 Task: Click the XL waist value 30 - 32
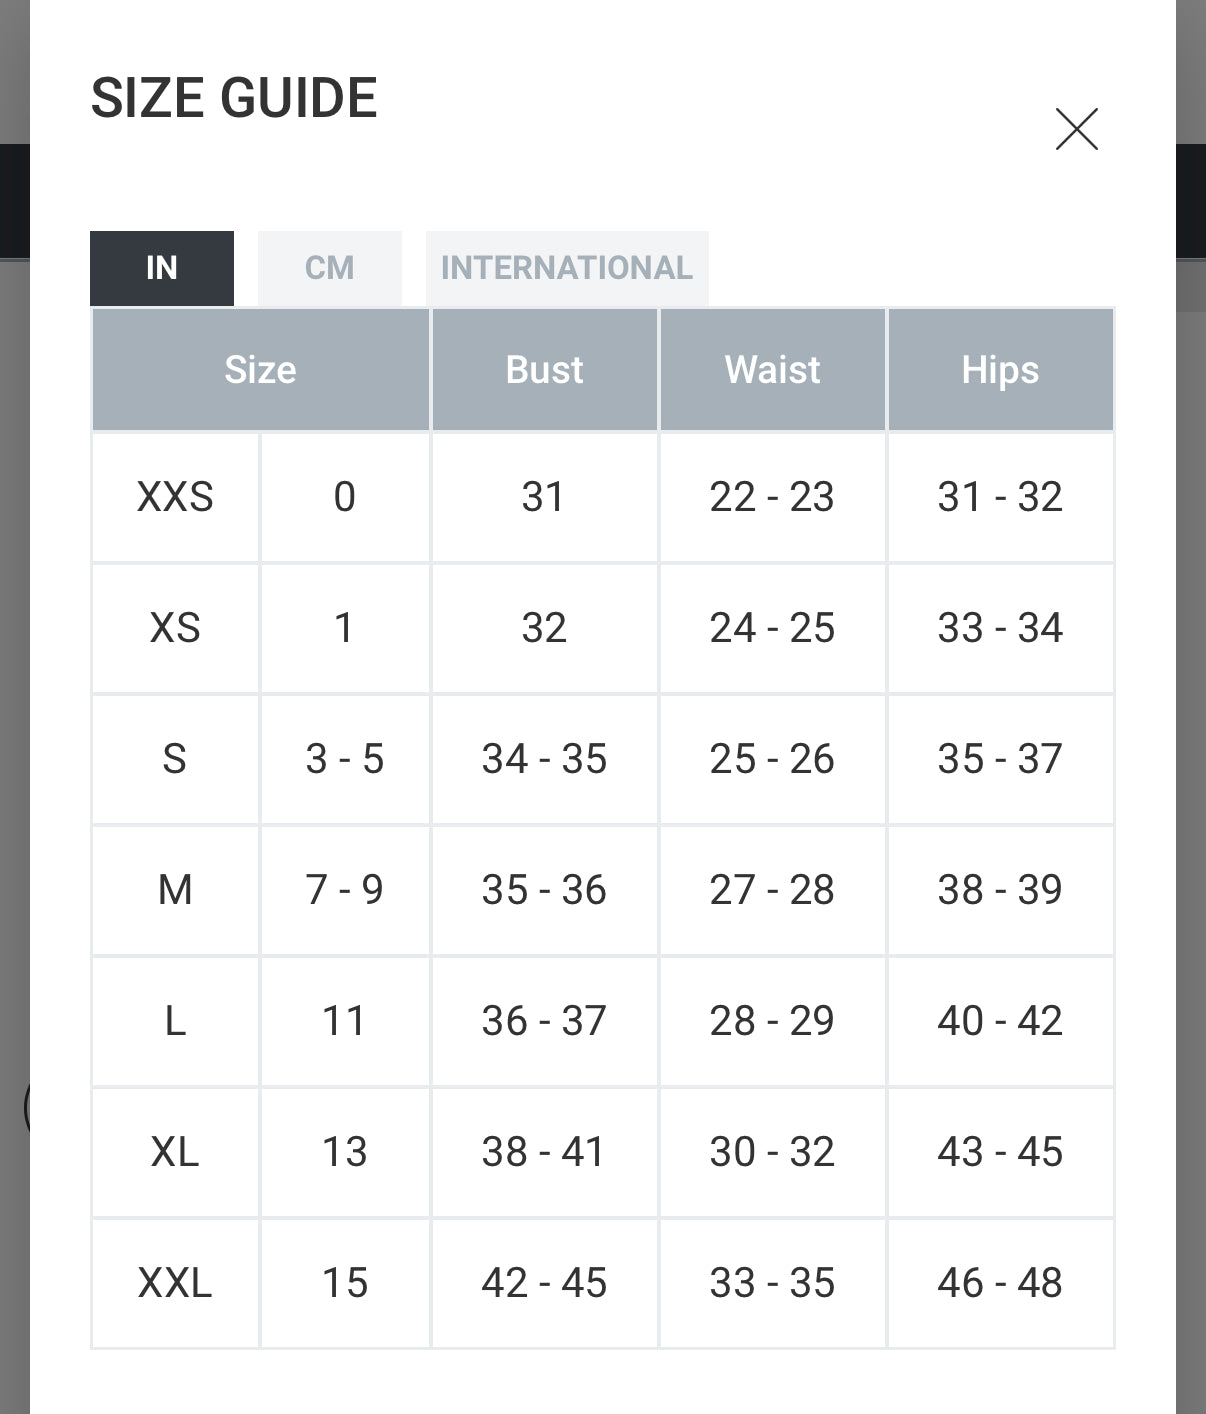(772, 1152)
